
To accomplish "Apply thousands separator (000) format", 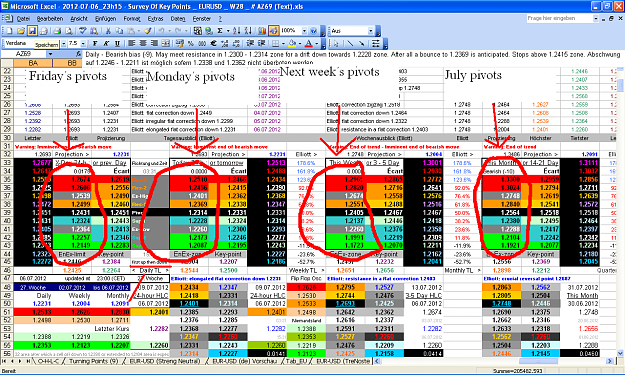I will (x=202, y=43).
